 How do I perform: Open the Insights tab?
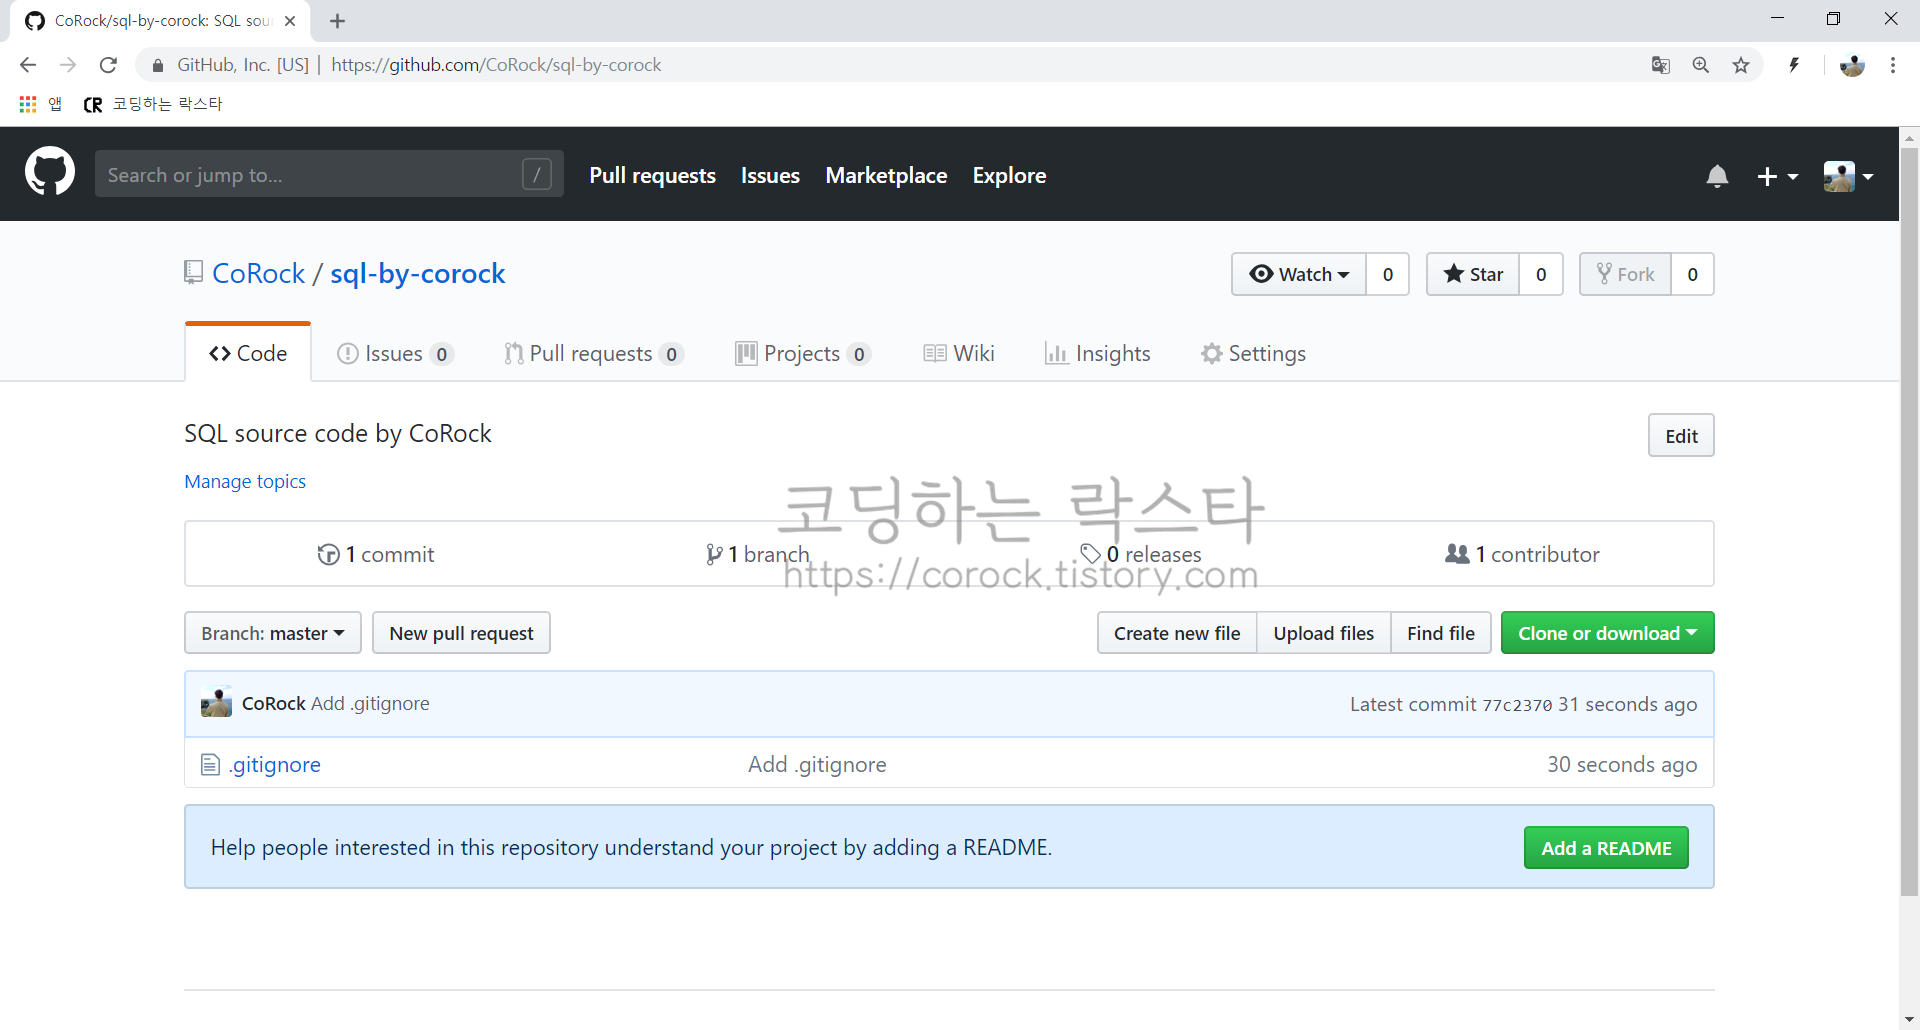1098,354
